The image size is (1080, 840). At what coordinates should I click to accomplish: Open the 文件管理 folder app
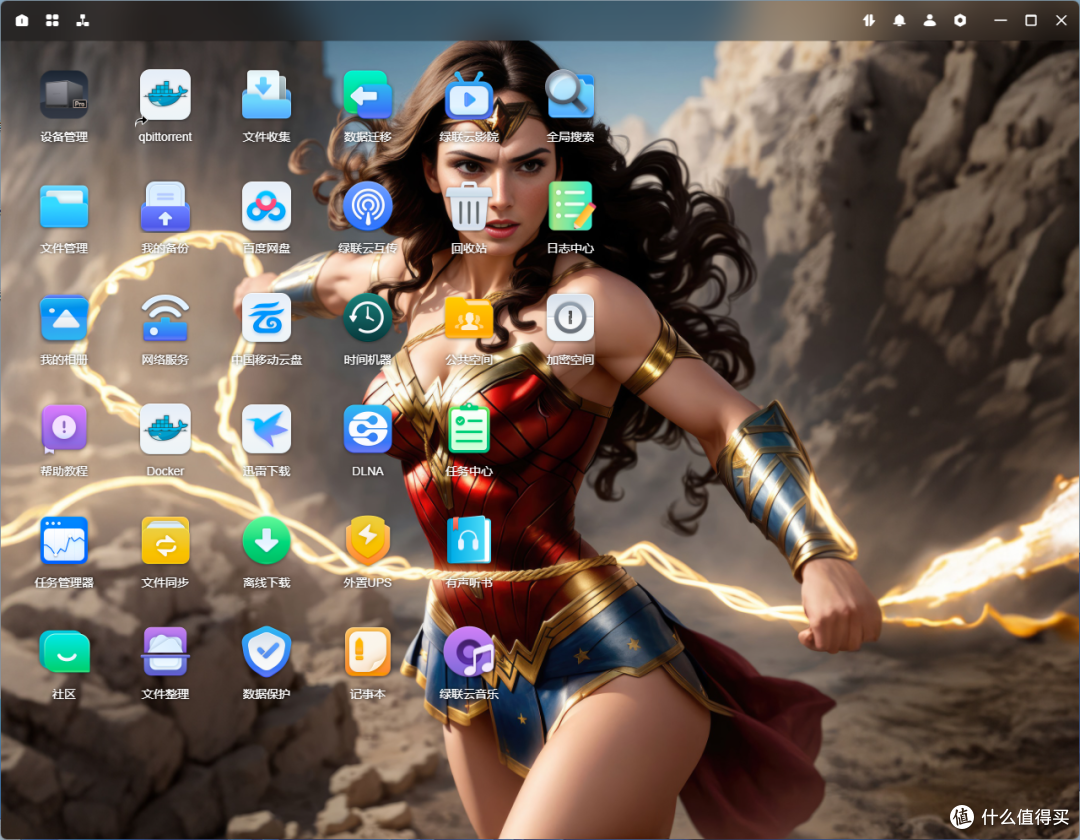coord(64,207)
